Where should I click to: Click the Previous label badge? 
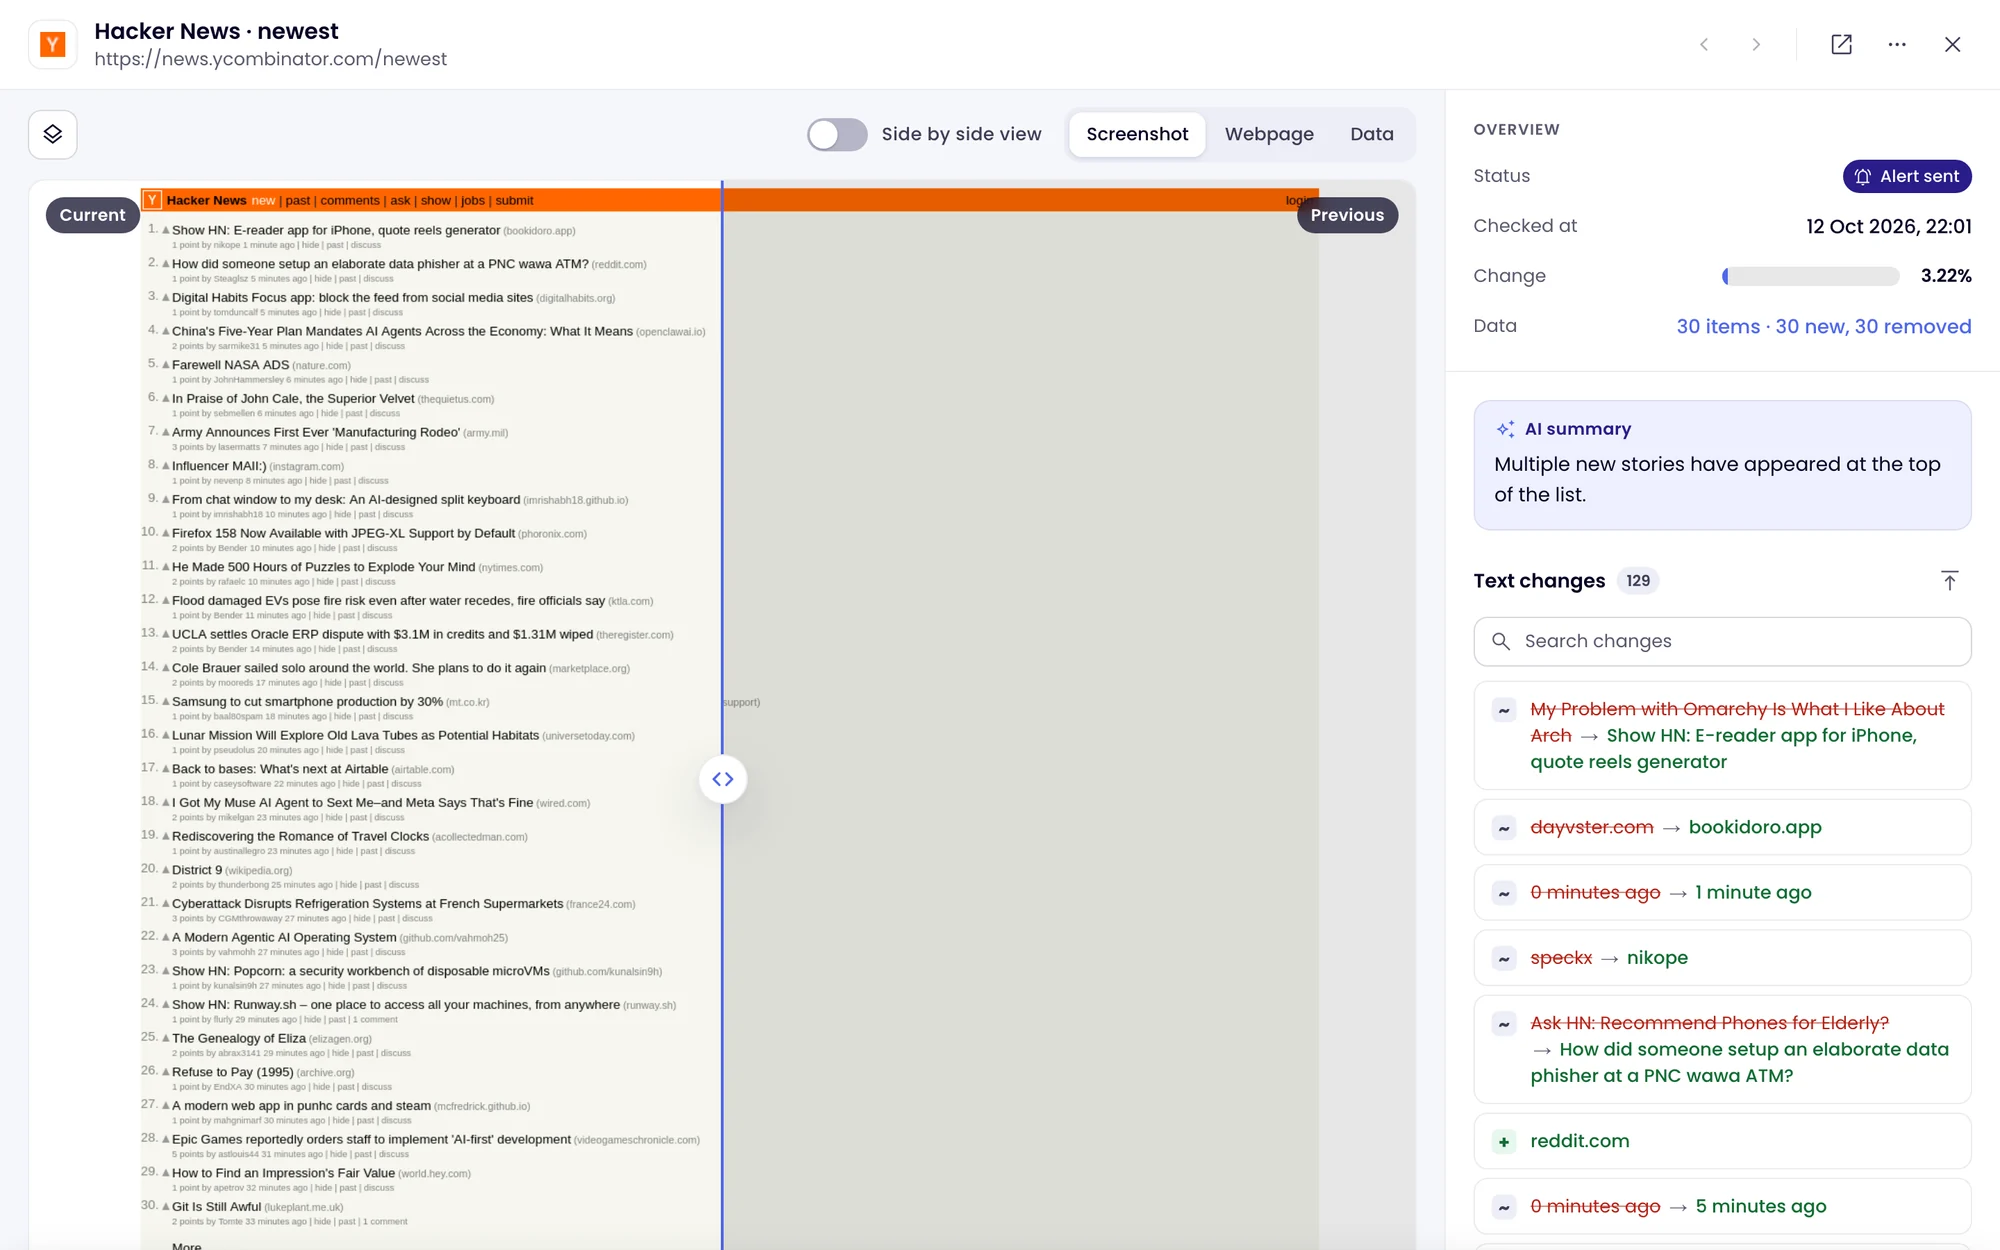[1347, 215]
